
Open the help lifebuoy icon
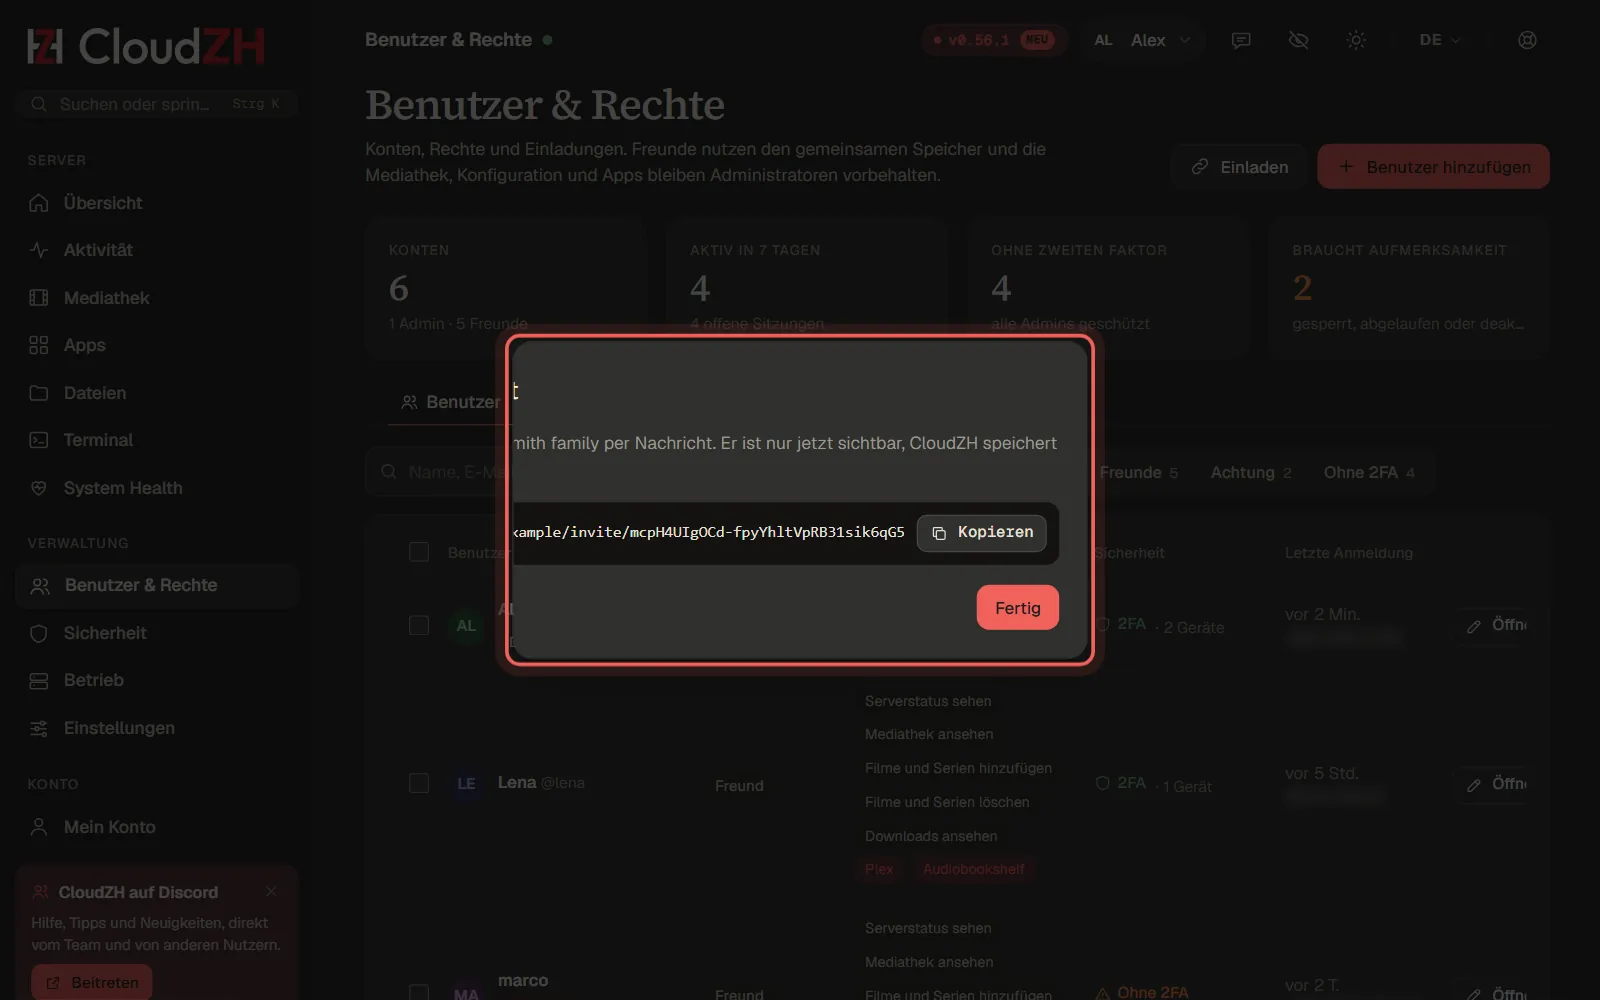1527,40
